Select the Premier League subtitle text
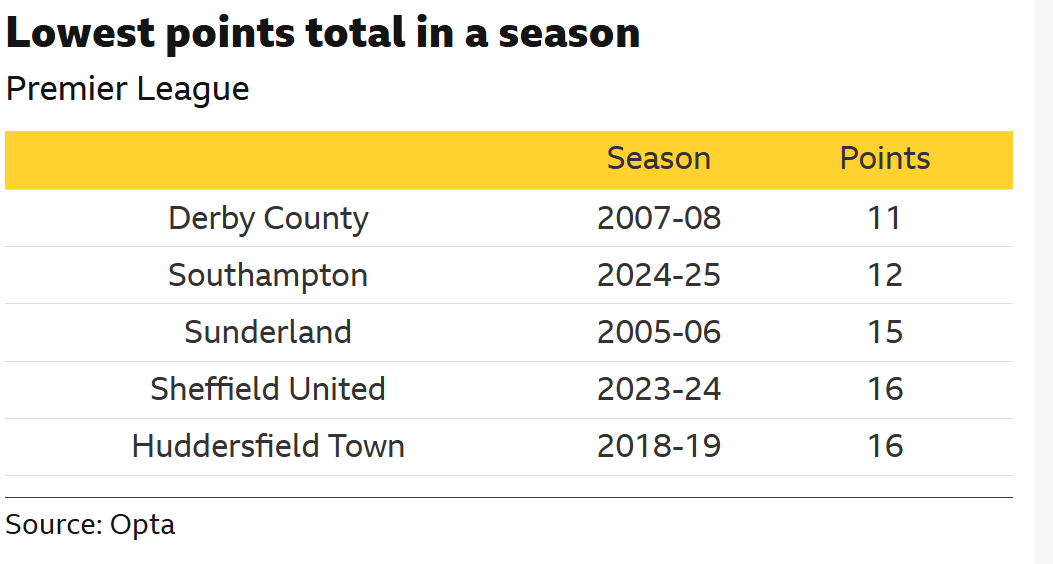 click(127, 89)
